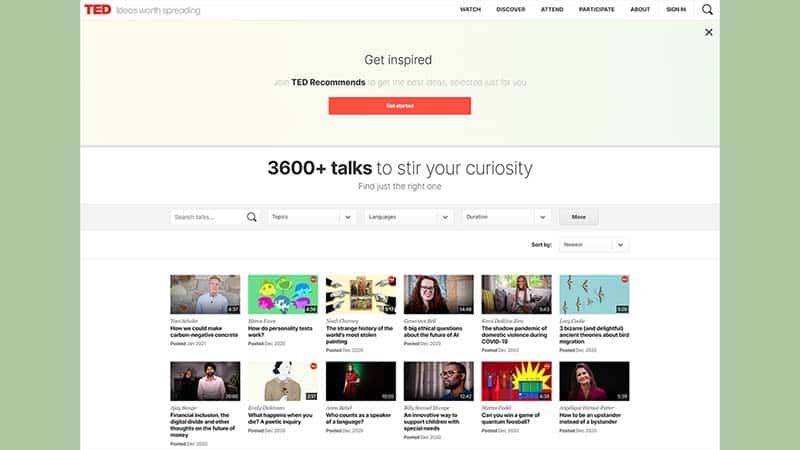This screenshot has height=450, width=800.
Task: Open site search magnifier icon in header
Action: pos(707,10)
